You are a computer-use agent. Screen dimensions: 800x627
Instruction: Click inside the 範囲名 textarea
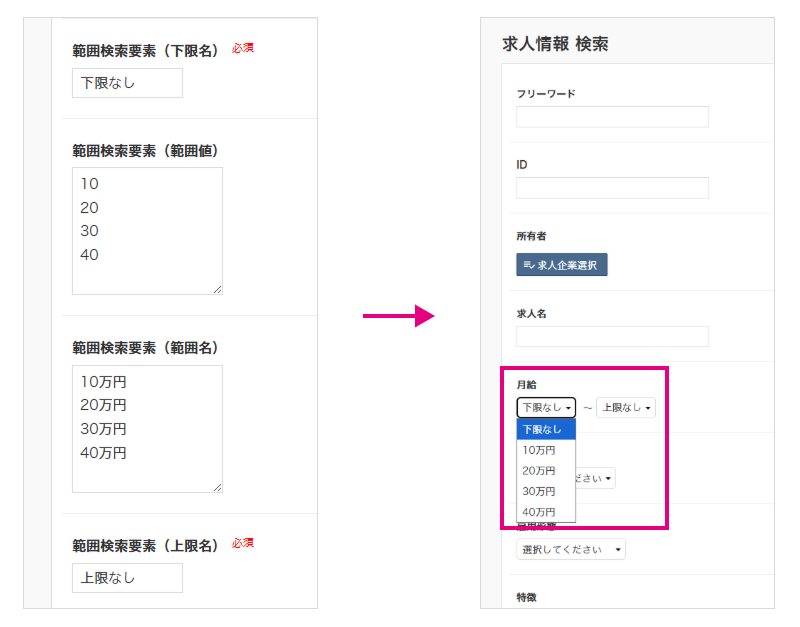pos(147,429)
